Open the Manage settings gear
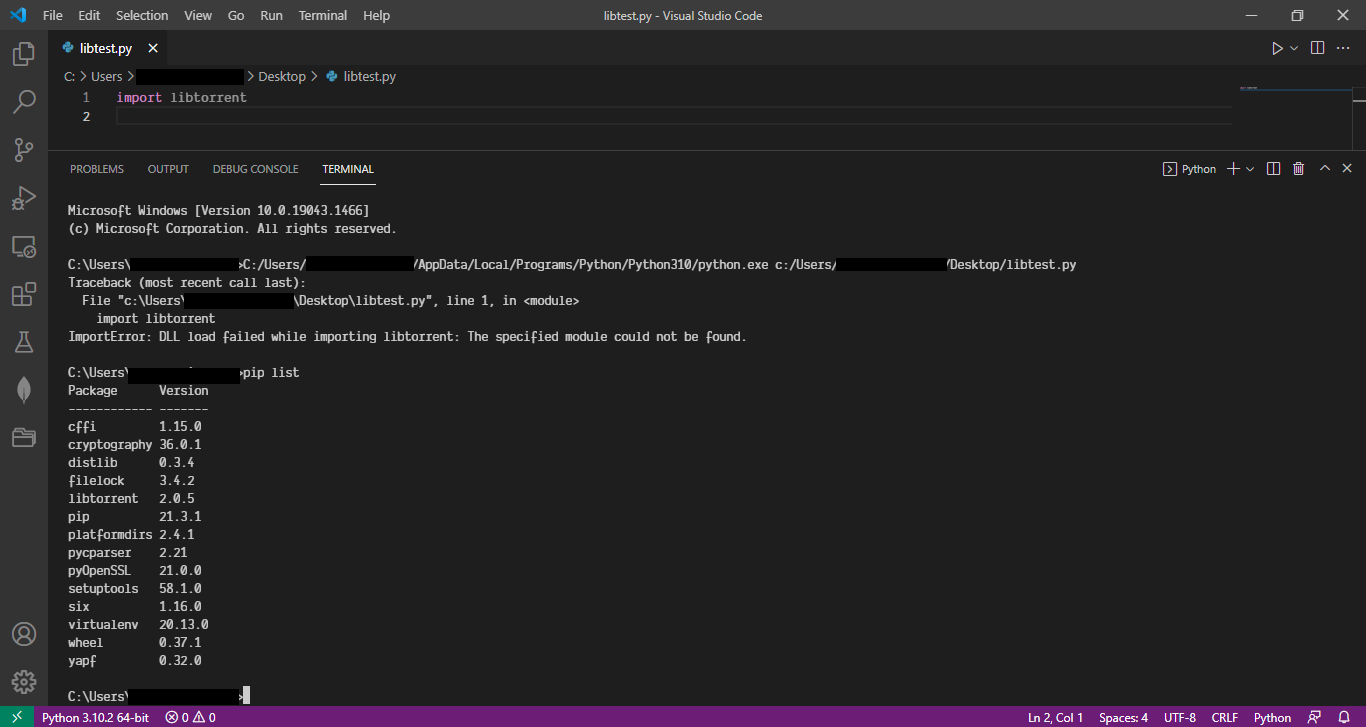Viewport: 1366px width, 727px height. (24, 681)
